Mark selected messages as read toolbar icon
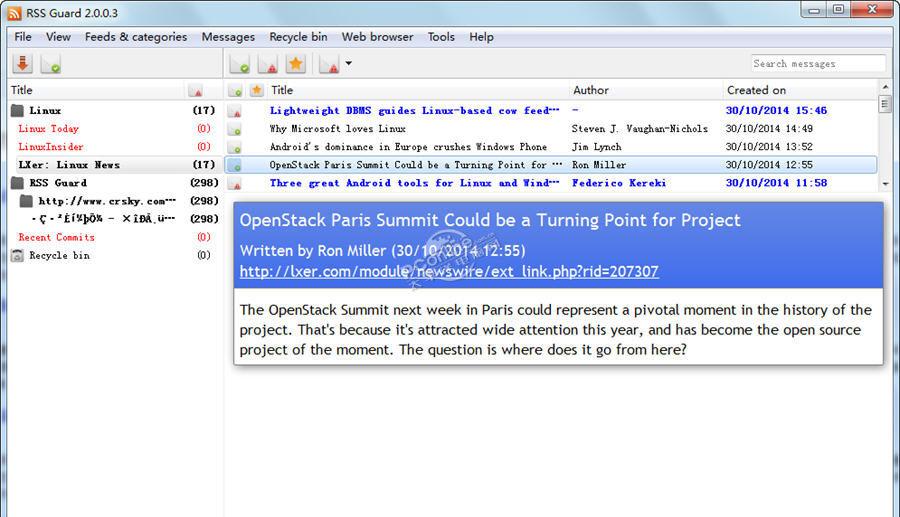Viewport: 900px width, 517px height. 239,64
